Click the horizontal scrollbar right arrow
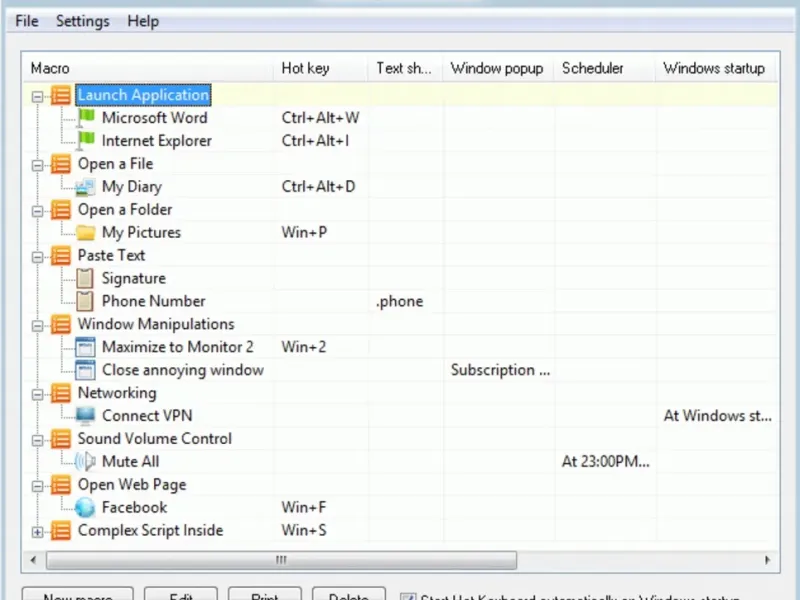 click(x=767, y=560)
